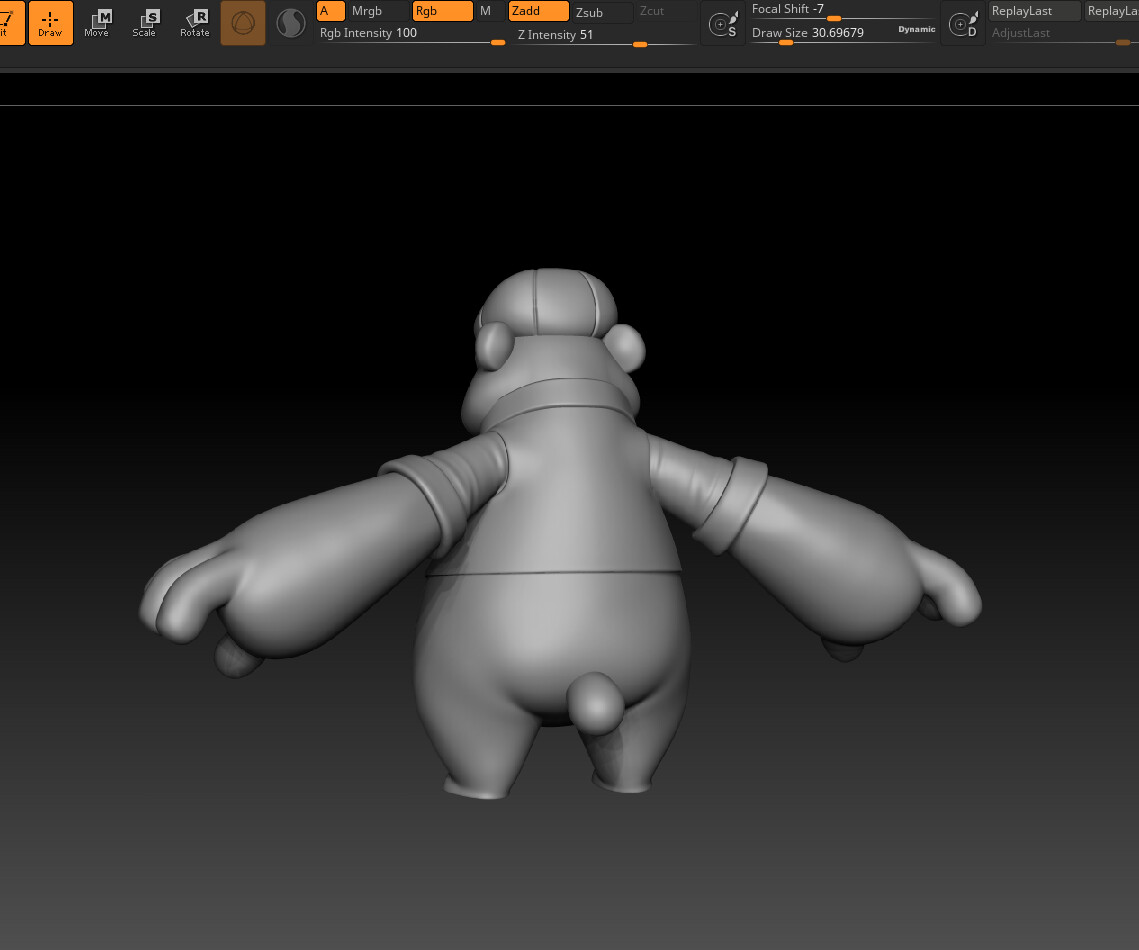Click the cut-off ReplayLa button
Image resolution: width=1139 pixels, height=950 pixels.
click(x=1111, y=11)
